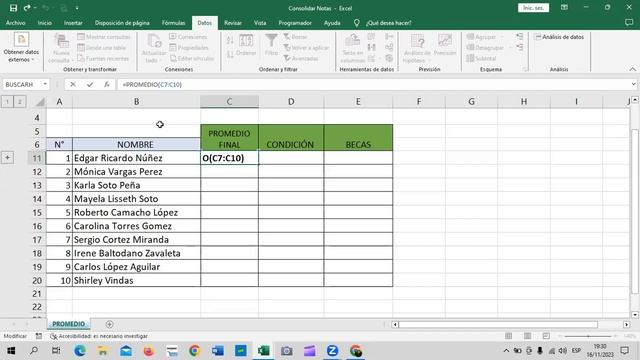
Task: Click the BECAS header cell
Action: (x=358, y=138)
